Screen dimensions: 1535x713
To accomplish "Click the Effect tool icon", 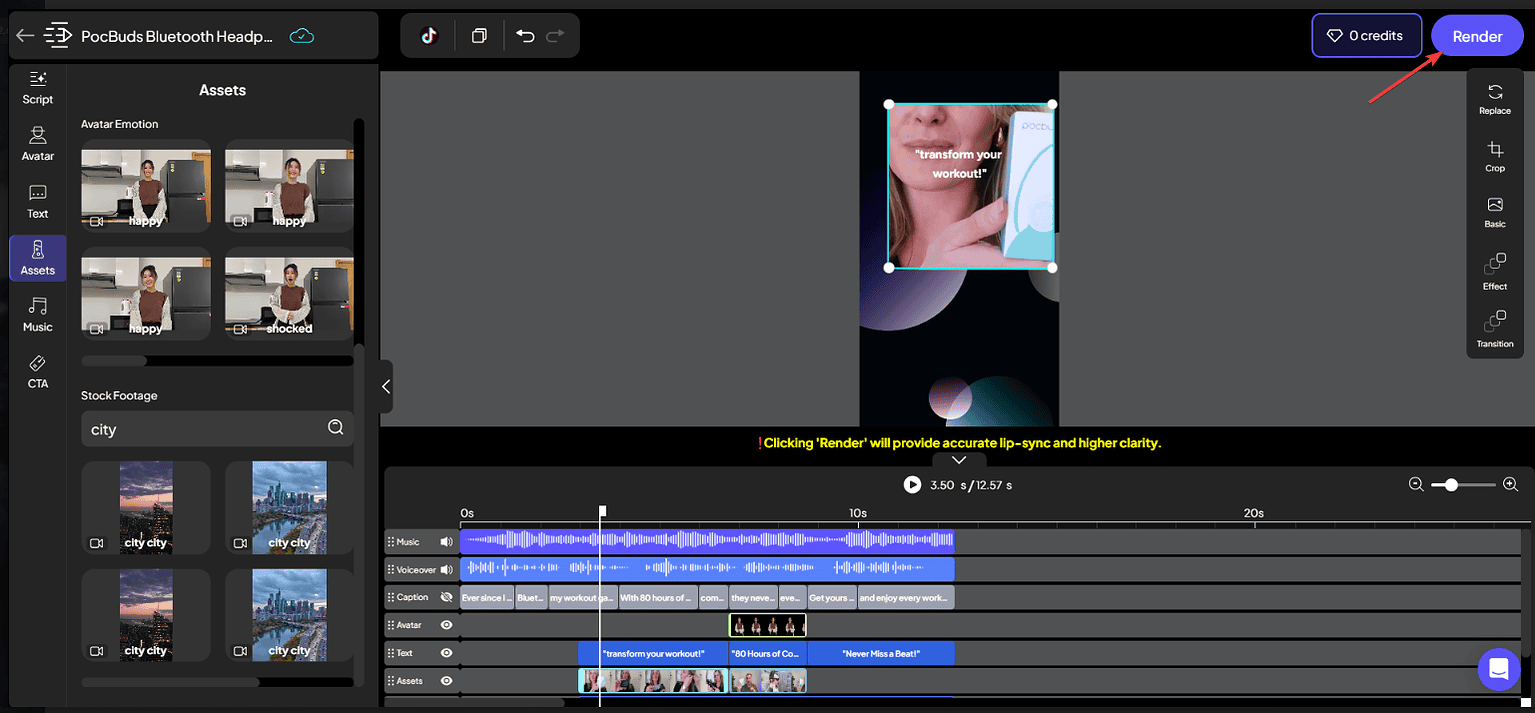I will pyautogui.click(x=1495, y=272).
